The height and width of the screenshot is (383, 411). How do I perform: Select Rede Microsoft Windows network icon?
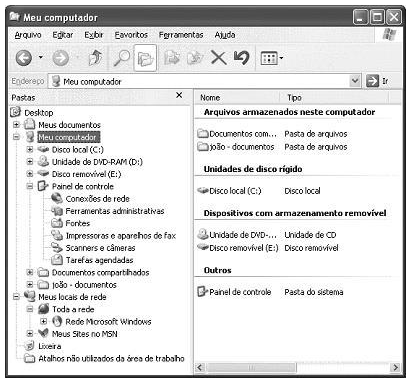tap(57, 321)
